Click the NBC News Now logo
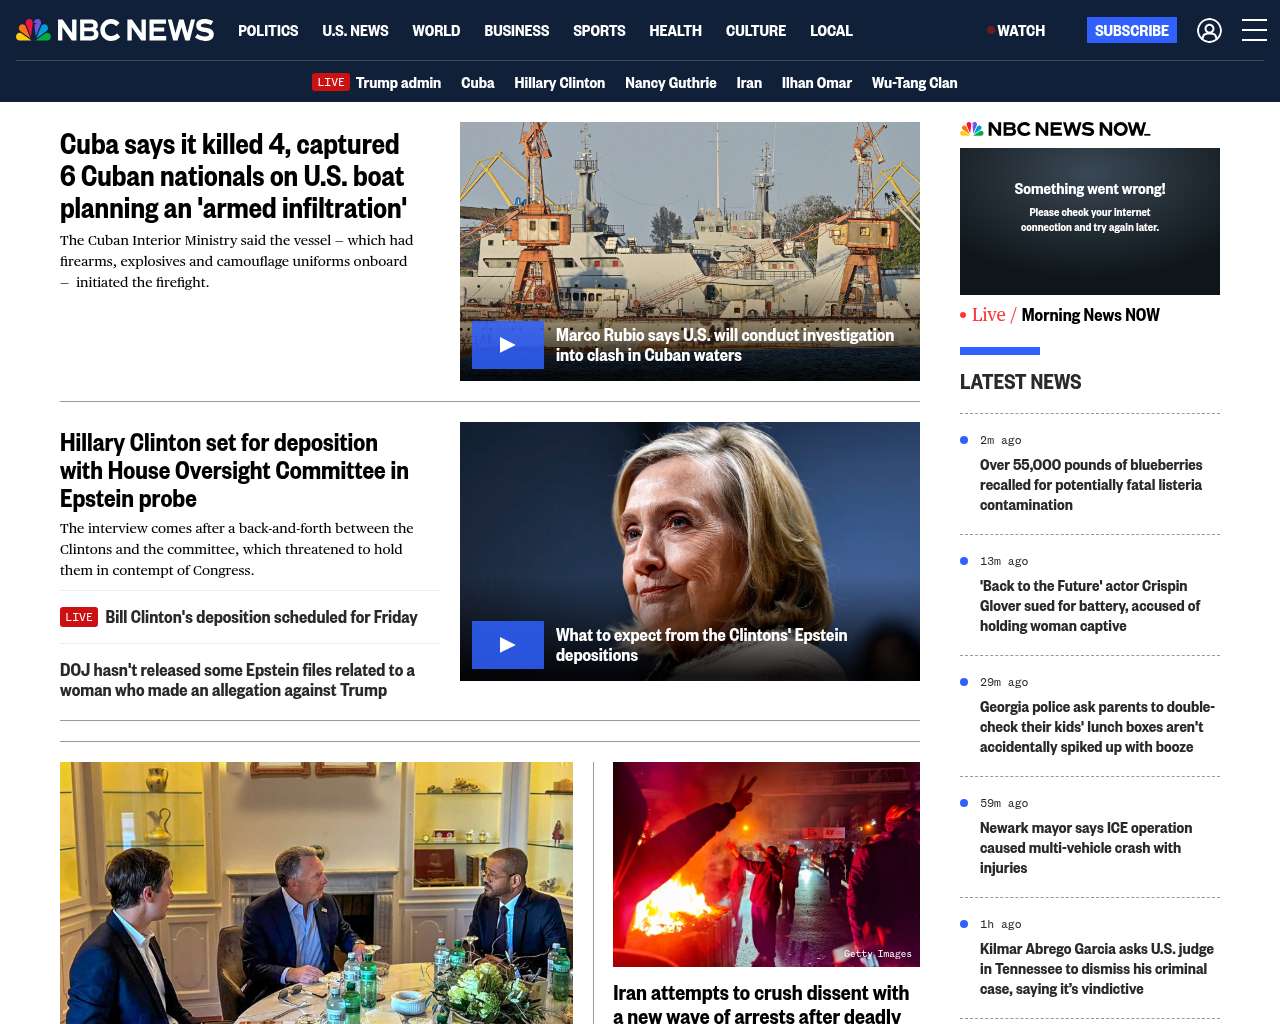Screen dimensions: 1280x1024 (1055, 129)
